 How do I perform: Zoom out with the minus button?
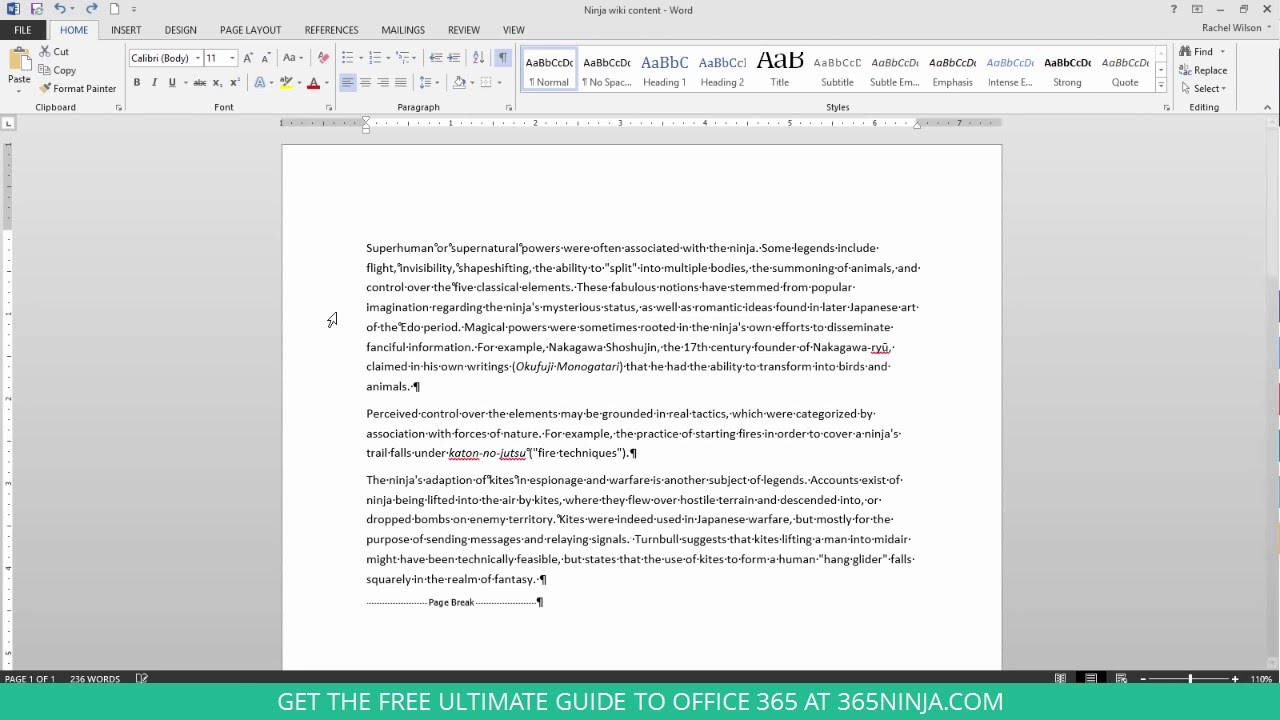[1143, 679]
